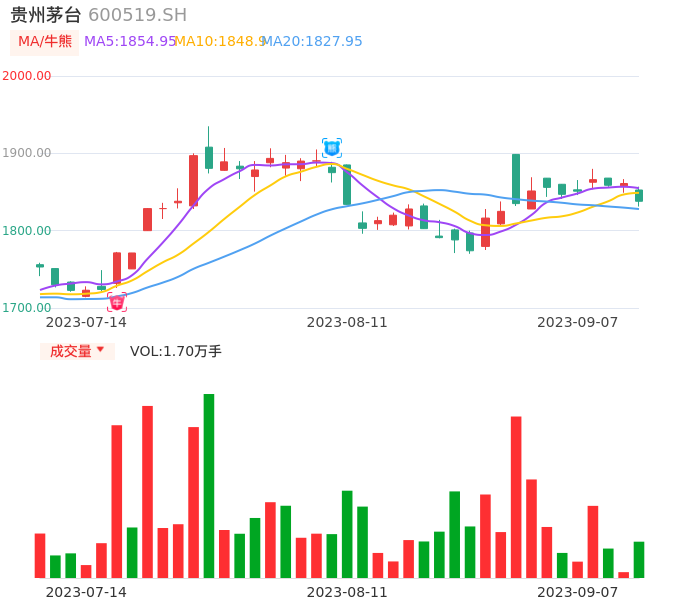Click the 2023-08-11 date under the price chart
The height and width of the screenshot is (606, 686).
point(347,322)
